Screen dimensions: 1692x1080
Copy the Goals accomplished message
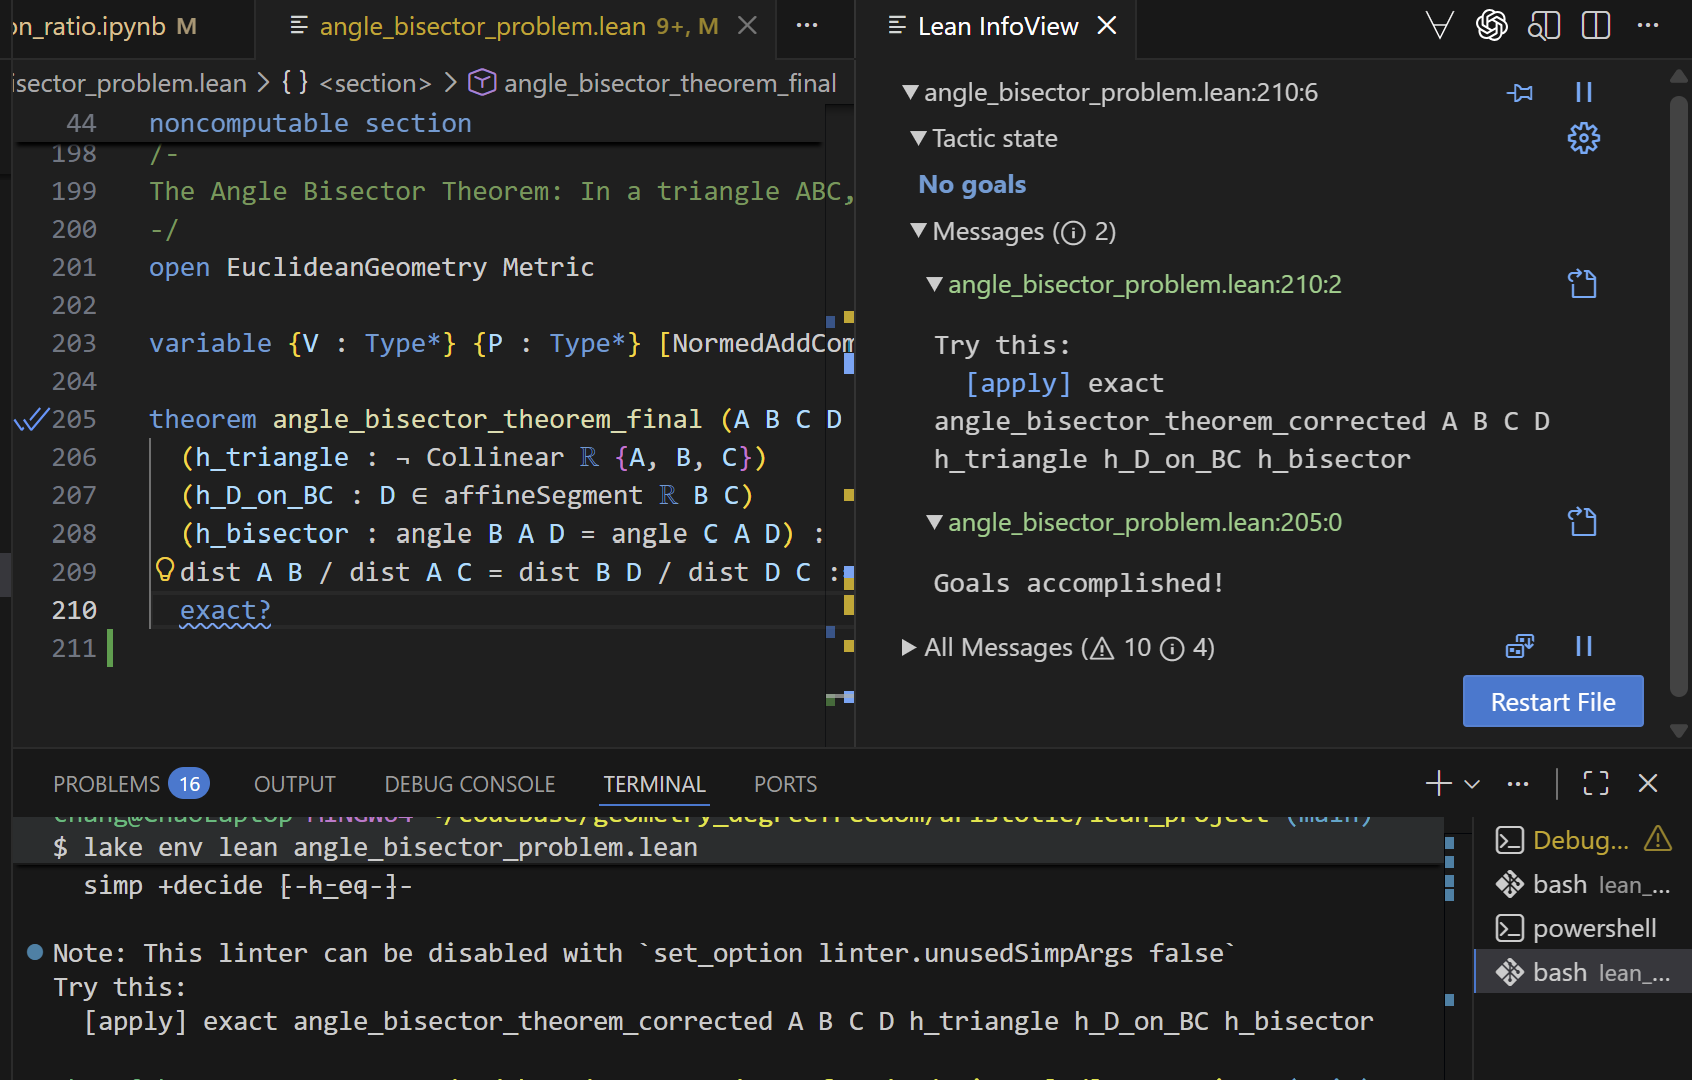[x=1581, y=521]
